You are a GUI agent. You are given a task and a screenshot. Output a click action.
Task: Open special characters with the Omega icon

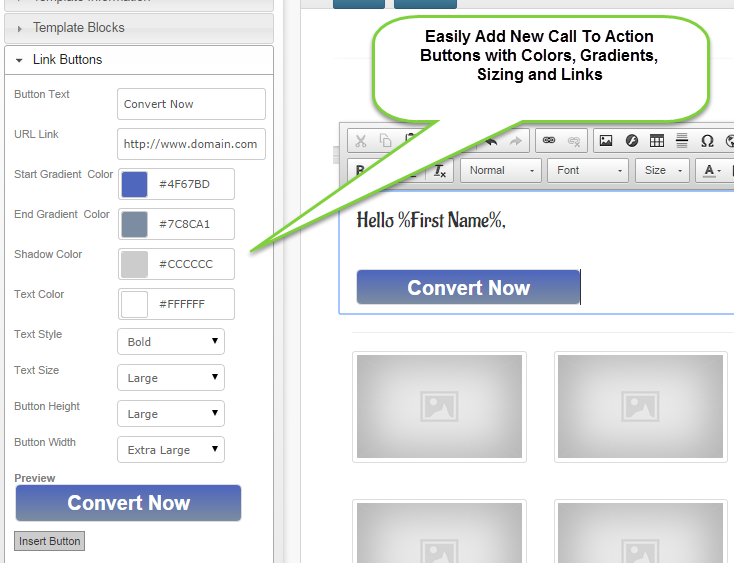pyautogui.click(x=707, y=141)
